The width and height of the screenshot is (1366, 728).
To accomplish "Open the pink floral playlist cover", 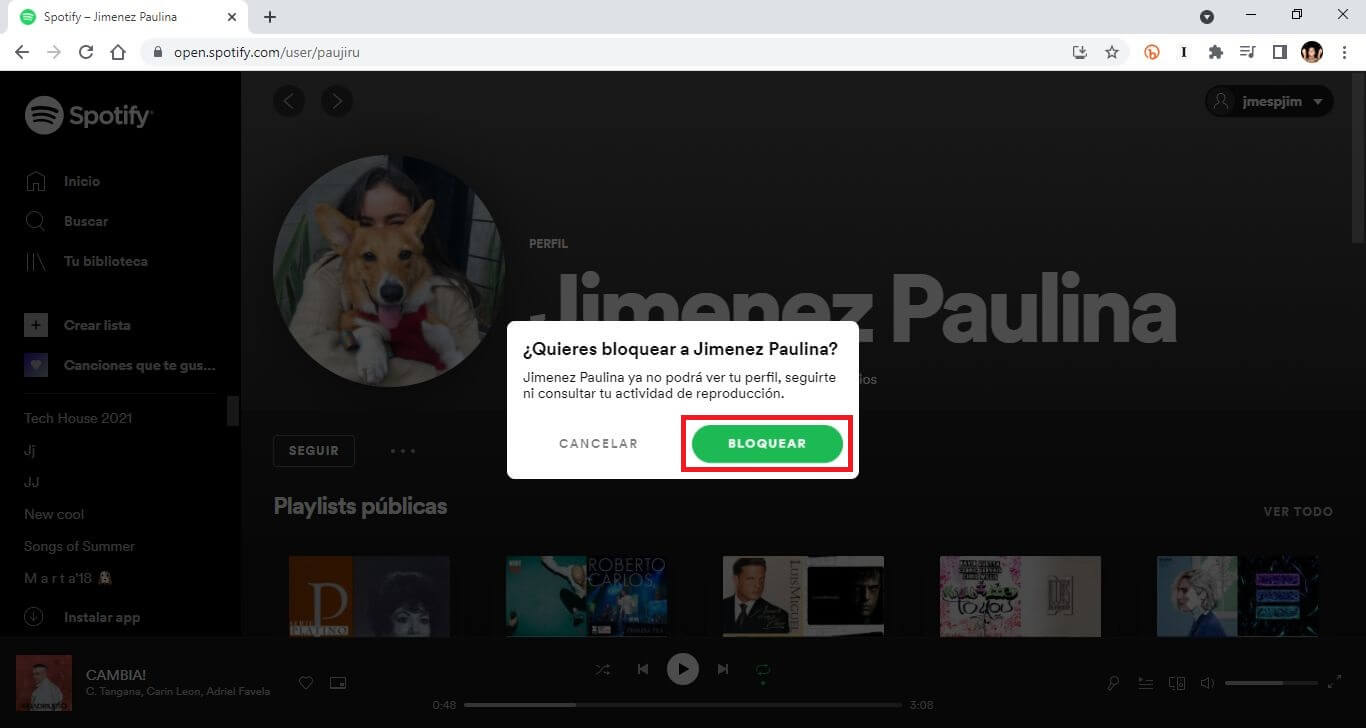I will coord(1020,596).
